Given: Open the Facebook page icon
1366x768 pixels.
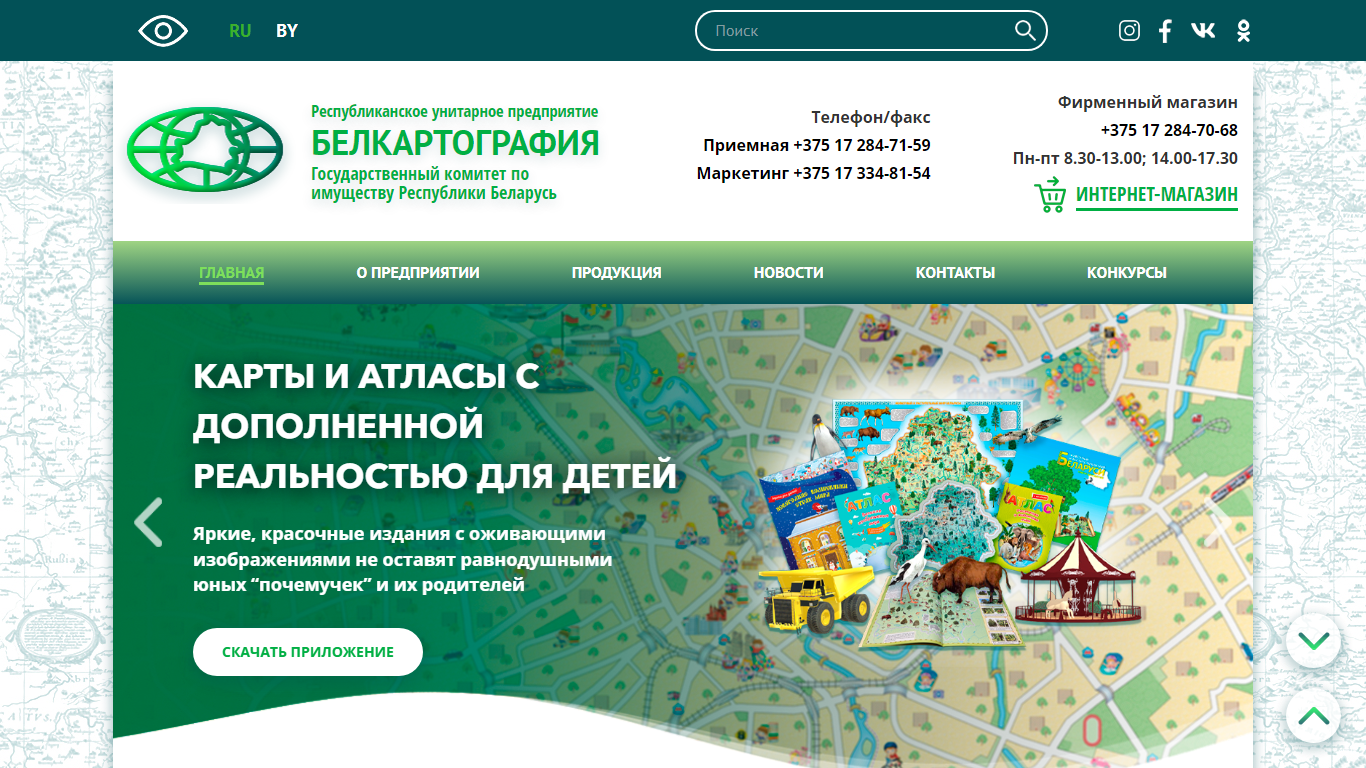Looking at the screenshot, I should coord(1165,31).
